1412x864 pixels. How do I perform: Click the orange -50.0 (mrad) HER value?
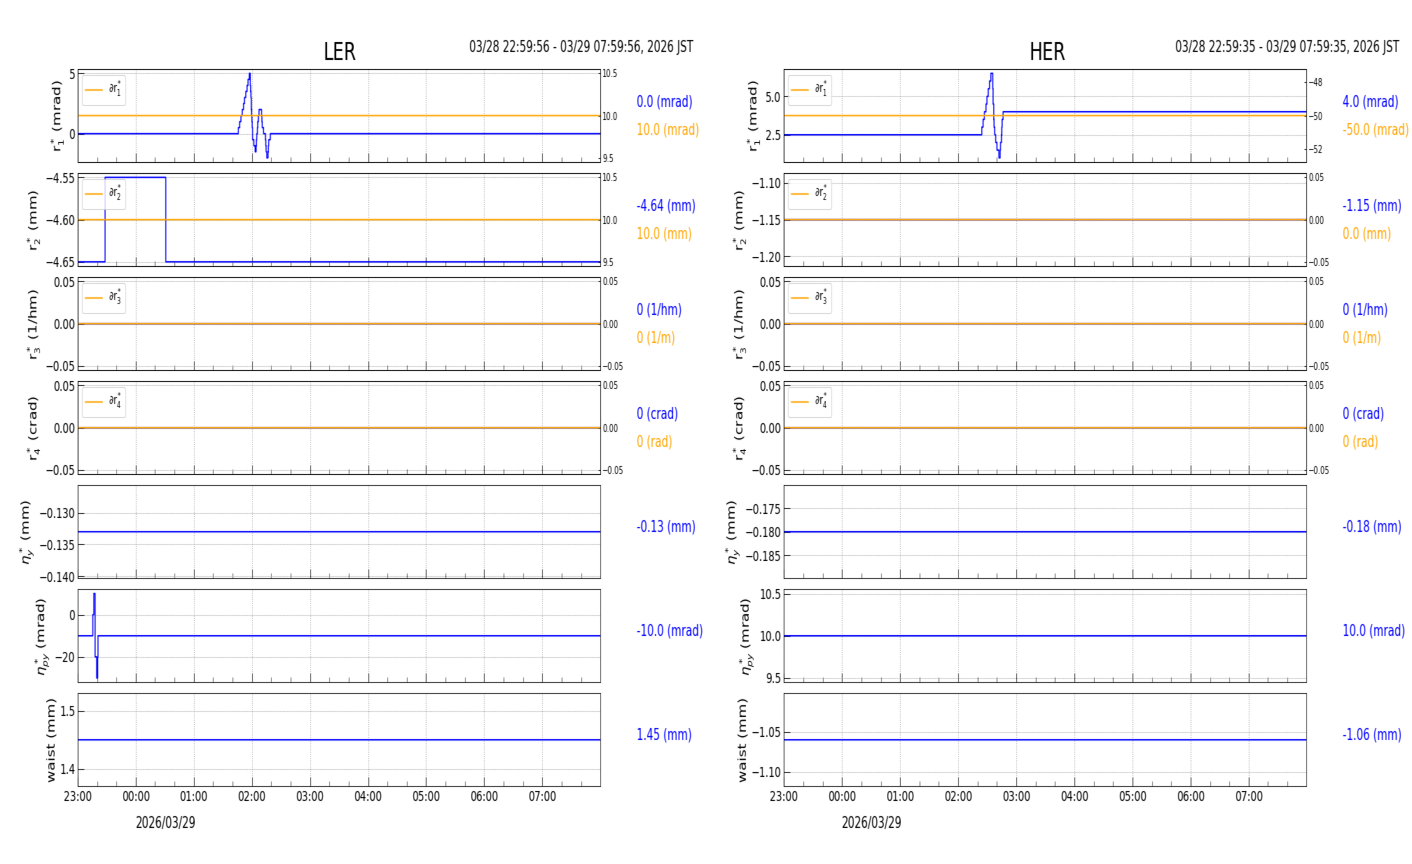[1375, 130]
